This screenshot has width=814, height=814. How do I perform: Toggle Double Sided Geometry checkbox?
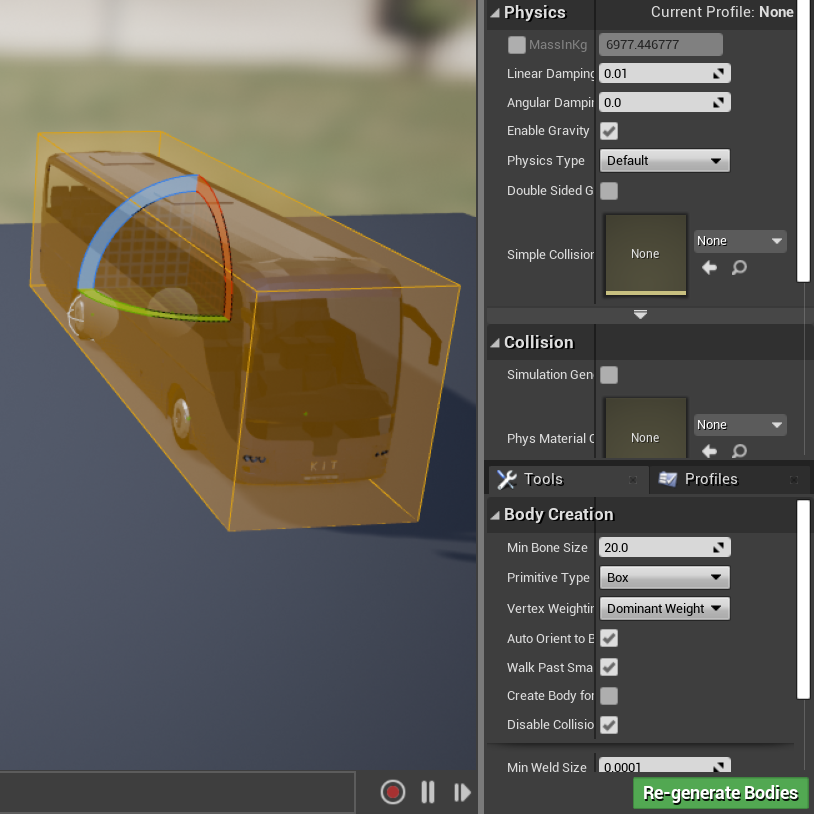point(609,191)
